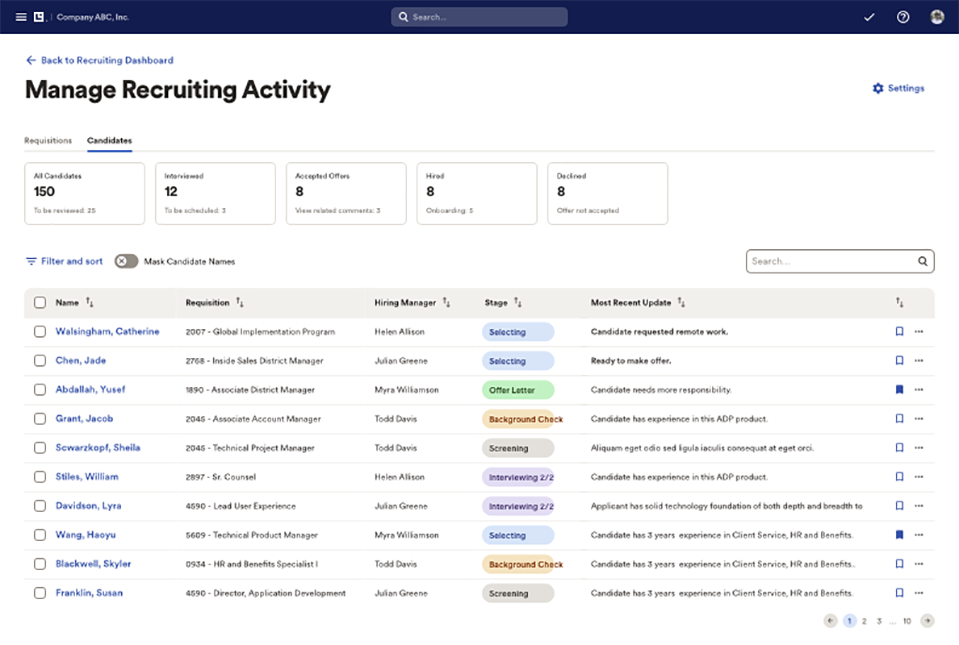Select the Candidates tab

point(109,141)
